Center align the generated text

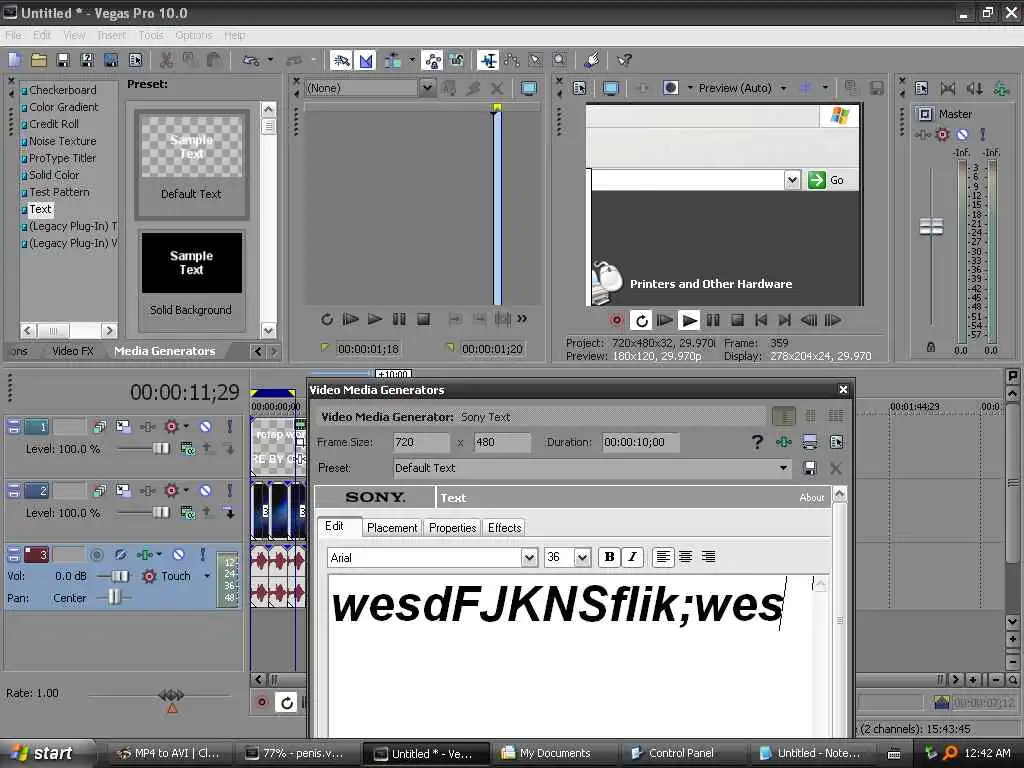685,557
